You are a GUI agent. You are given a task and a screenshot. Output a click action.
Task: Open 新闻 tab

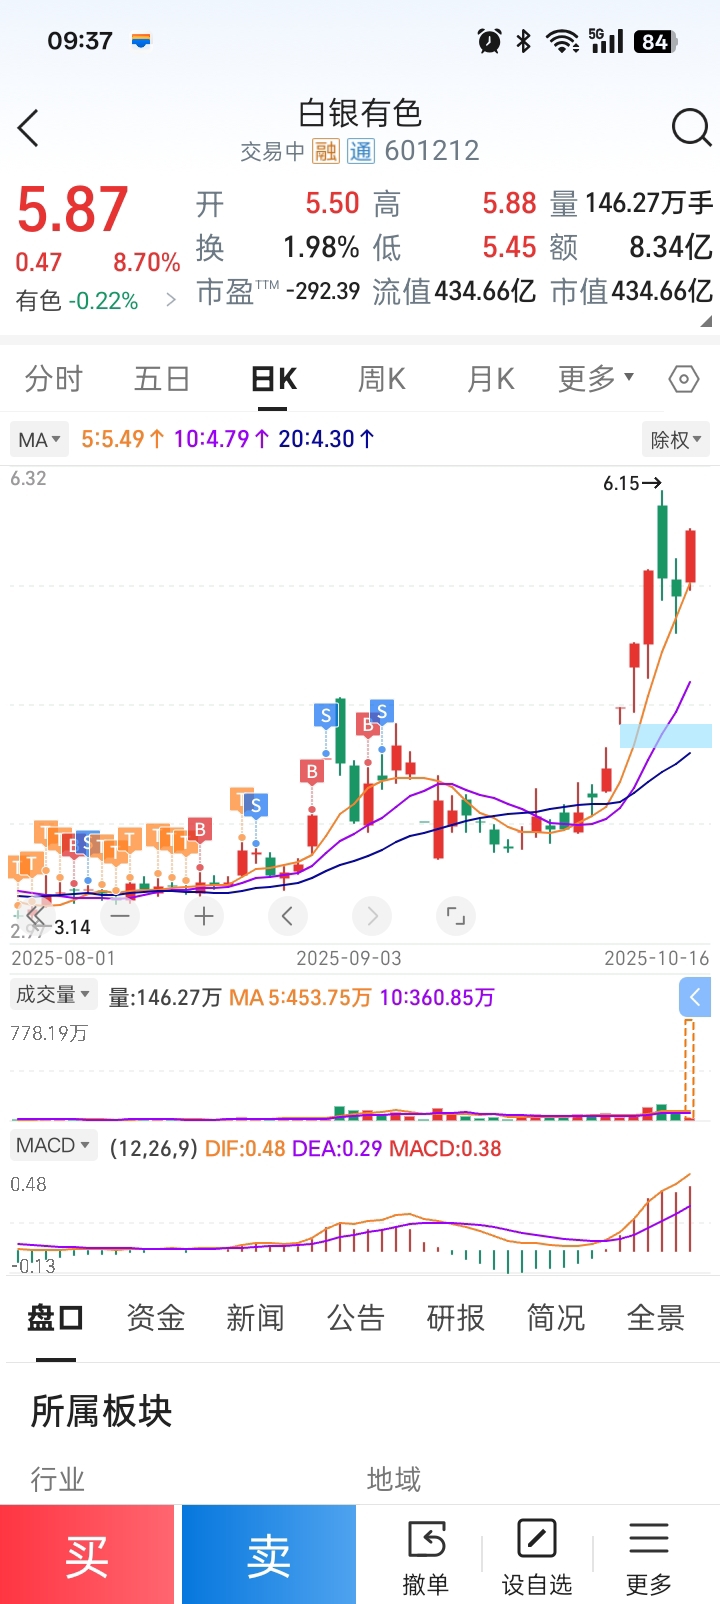pos(256,1318)
